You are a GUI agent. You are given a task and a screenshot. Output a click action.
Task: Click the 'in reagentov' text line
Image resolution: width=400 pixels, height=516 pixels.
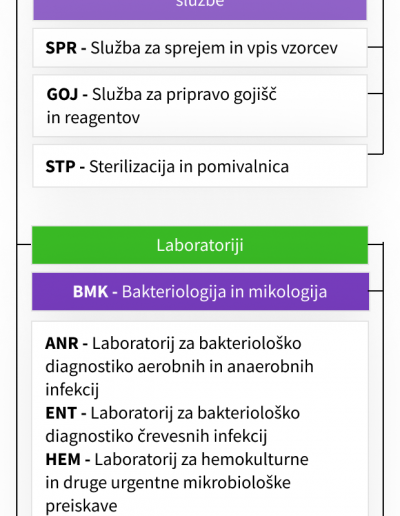[93, 118]
